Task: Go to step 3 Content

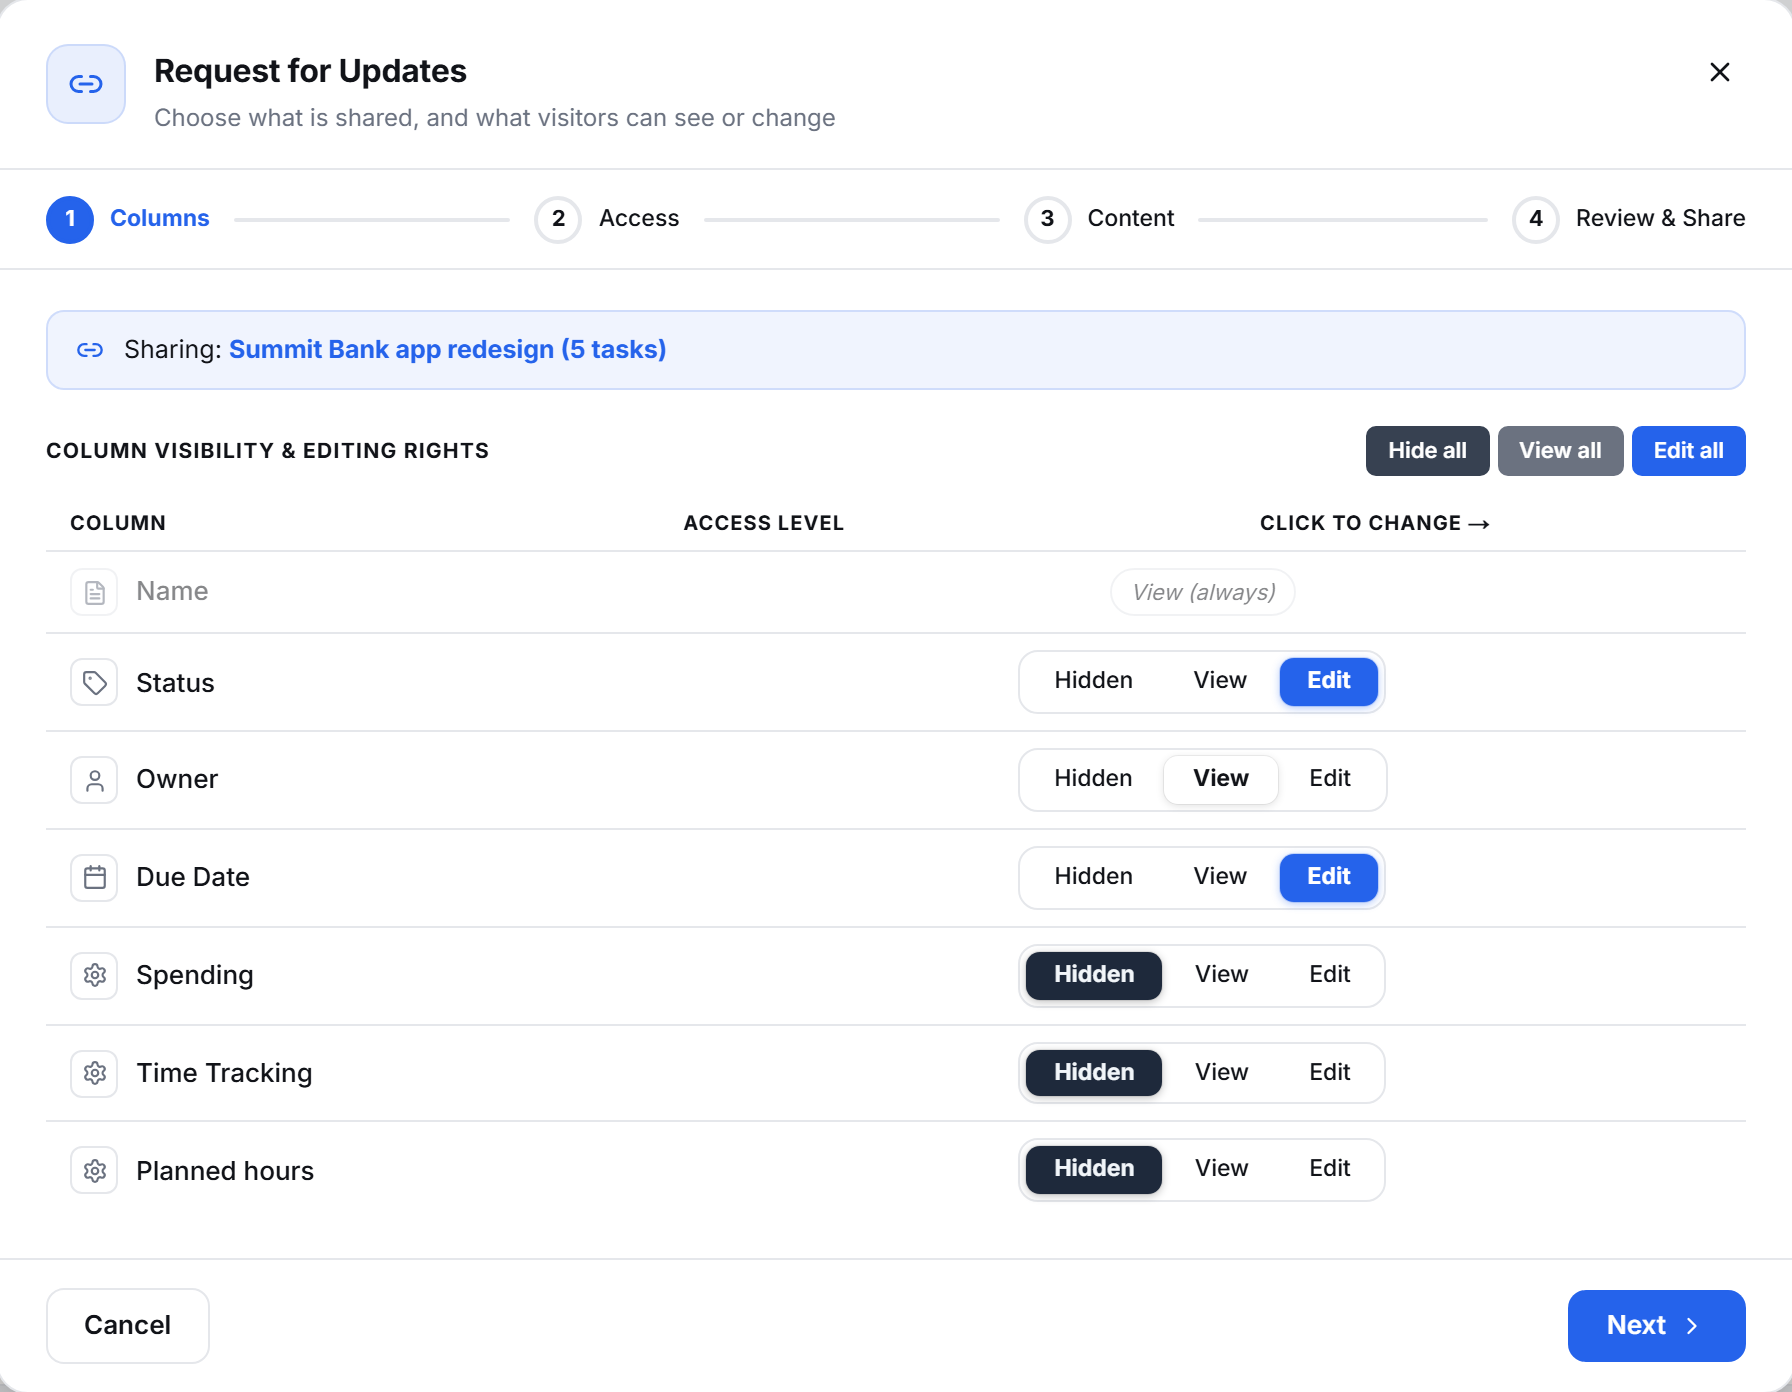Action: (x=1100, y=219)
